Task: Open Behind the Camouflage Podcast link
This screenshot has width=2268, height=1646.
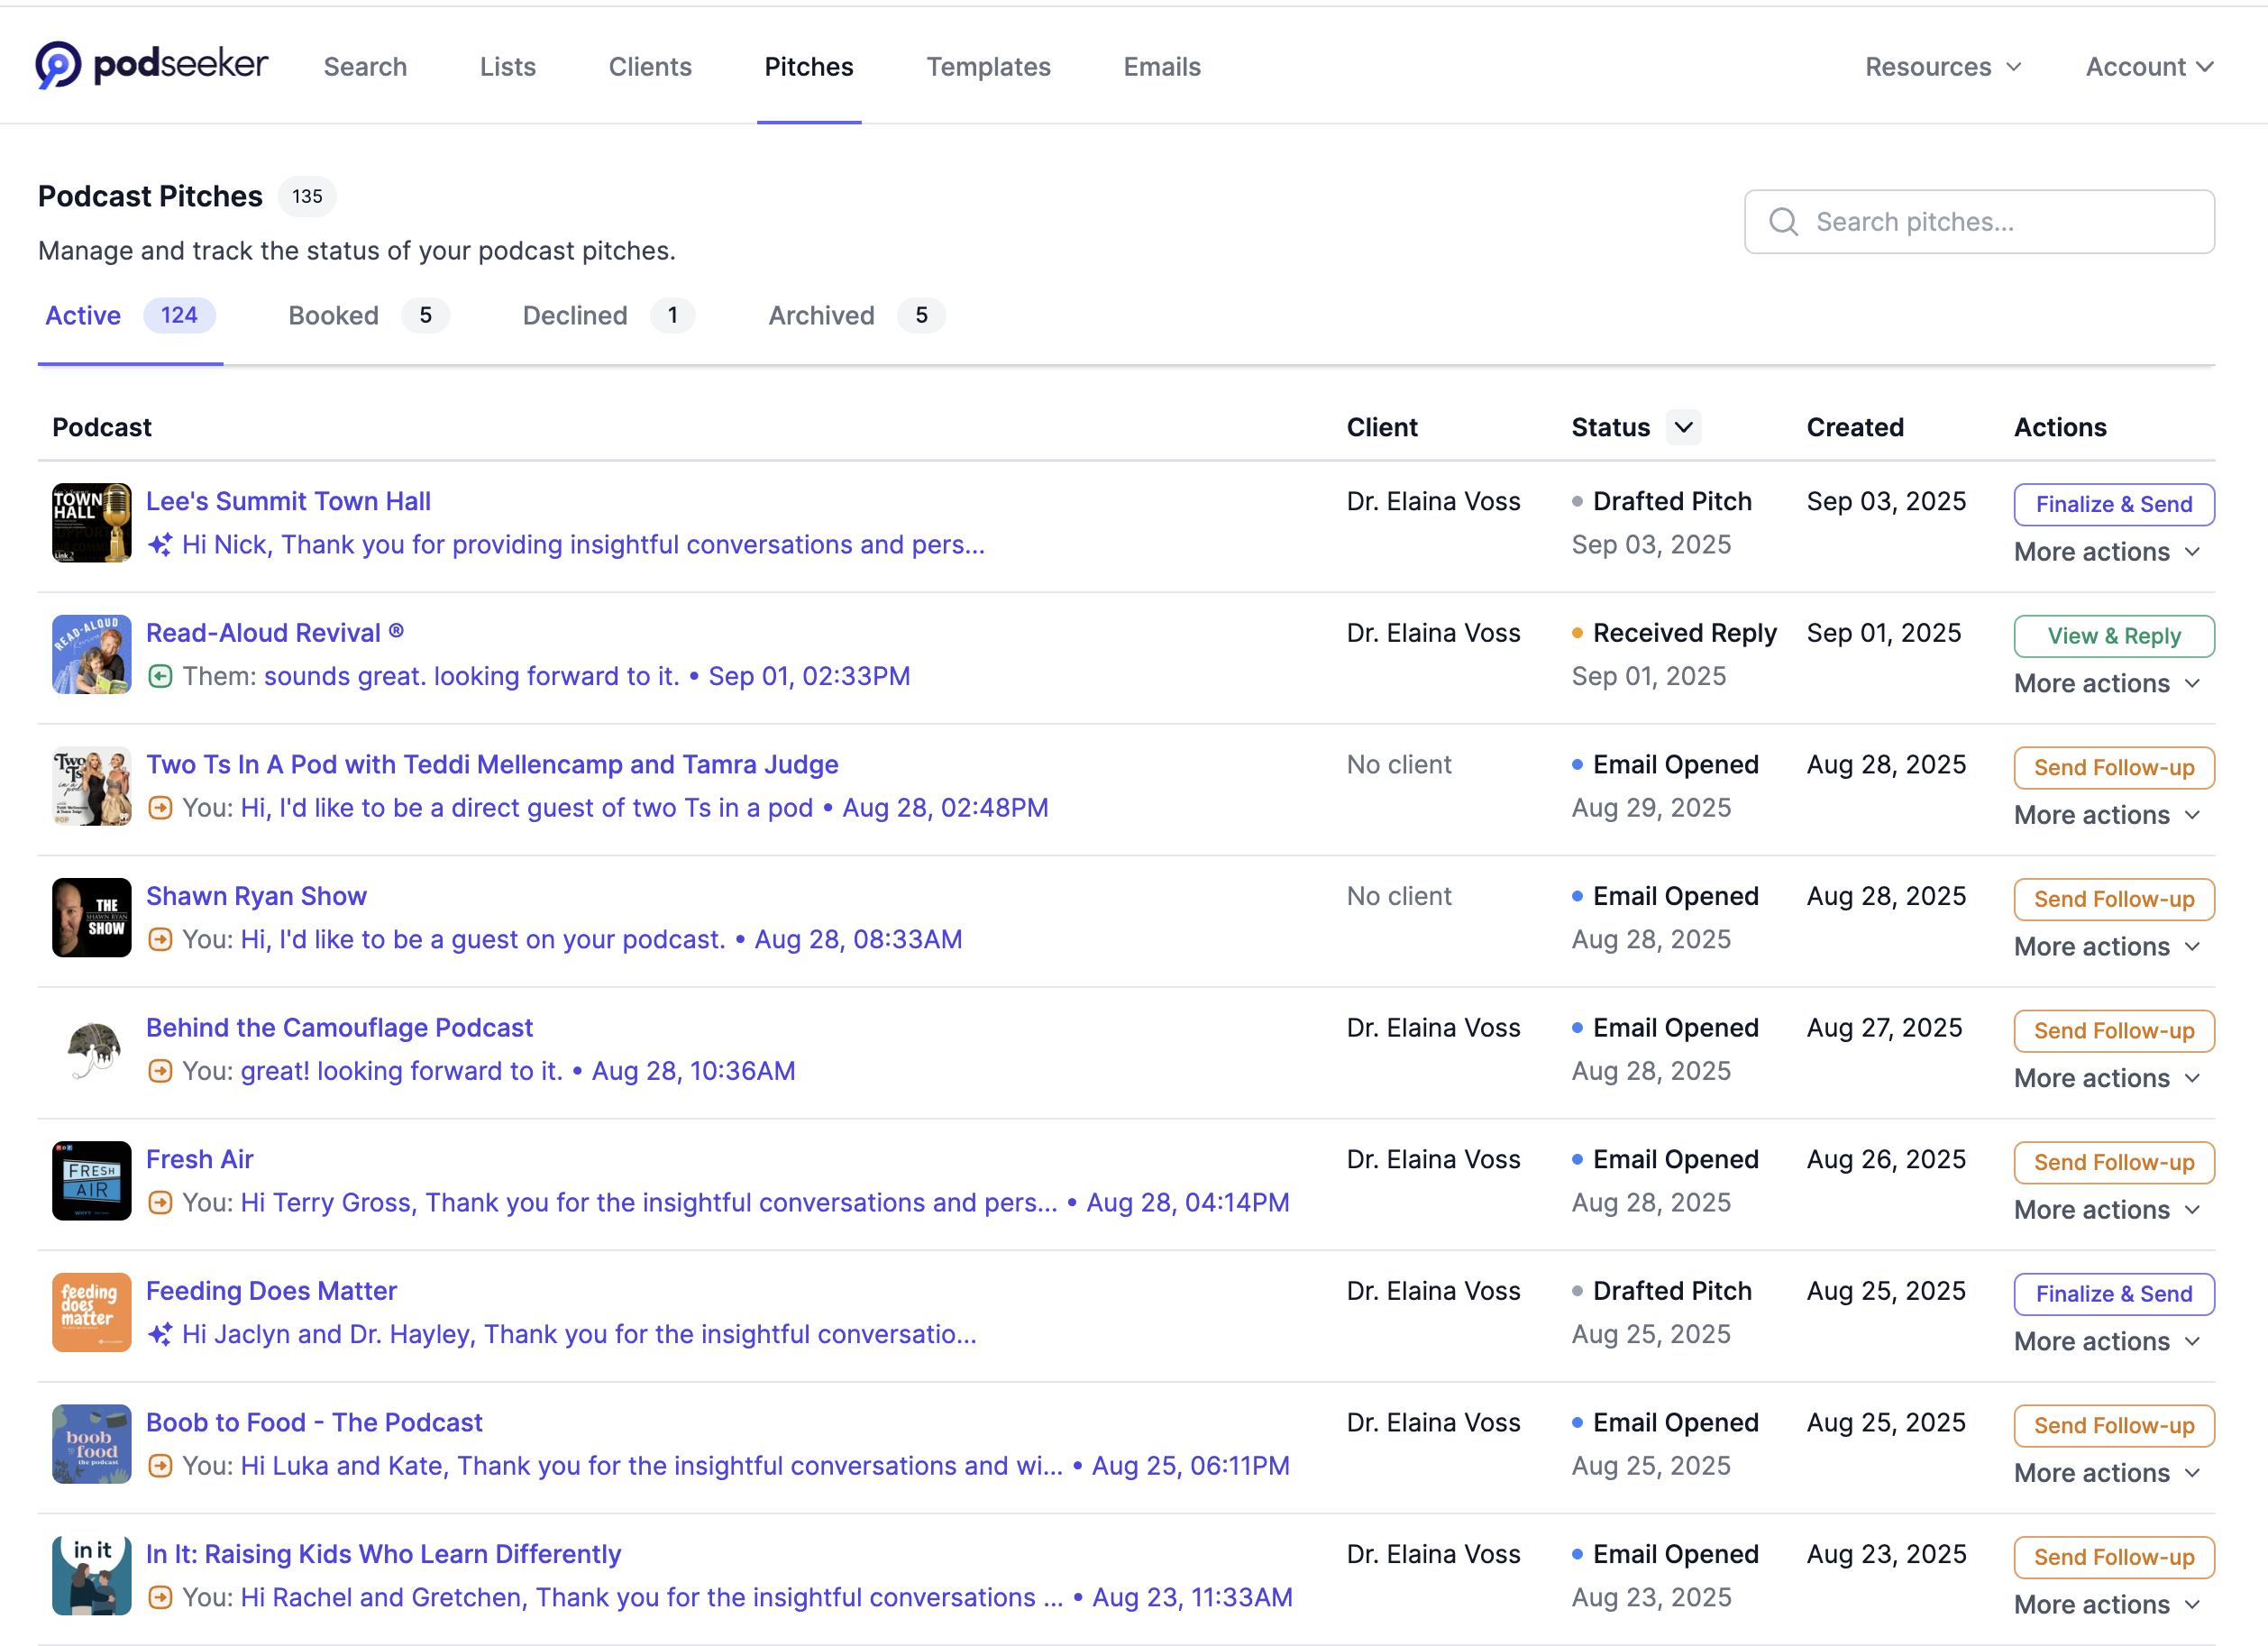Action: pyautogui.click(x=339, y=1028)
